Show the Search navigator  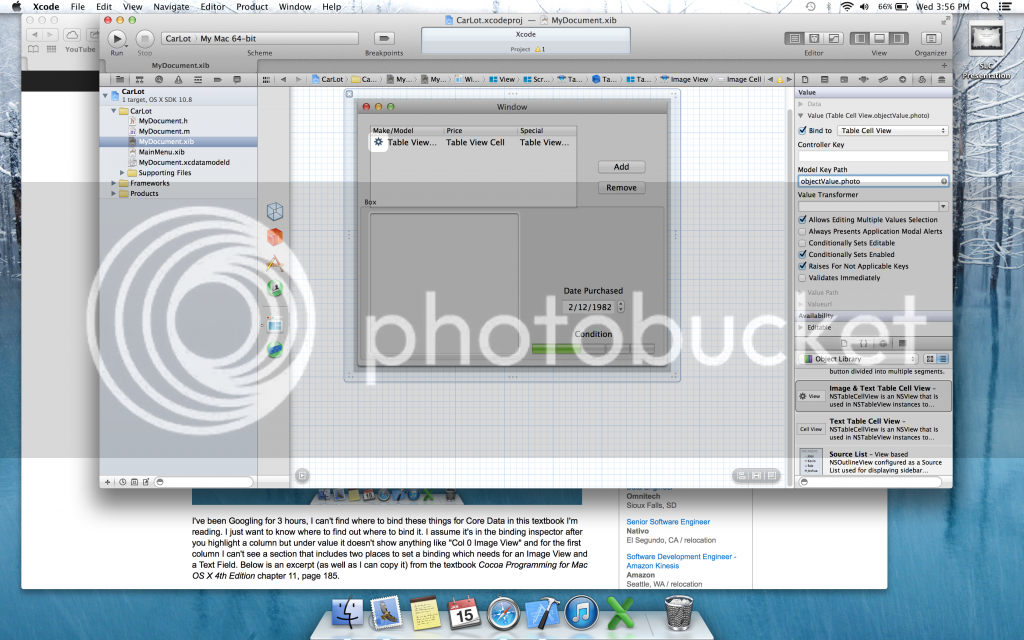click(159, 80)
